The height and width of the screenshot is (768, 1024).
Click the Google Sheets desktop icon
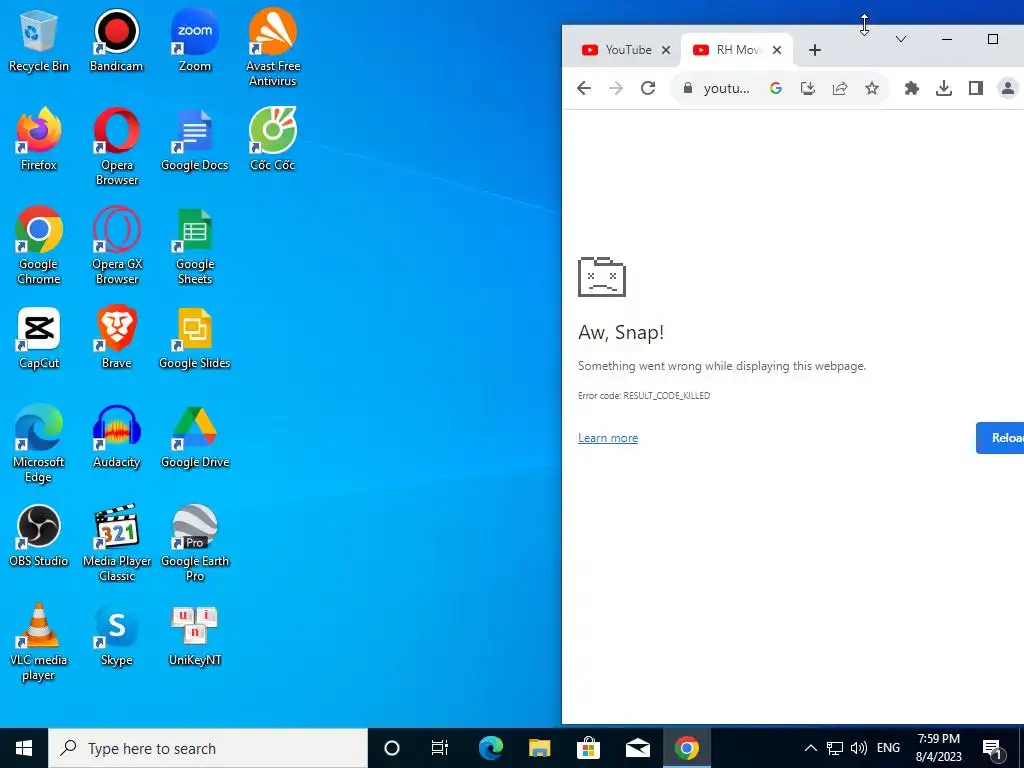click(x=195, y=246)
